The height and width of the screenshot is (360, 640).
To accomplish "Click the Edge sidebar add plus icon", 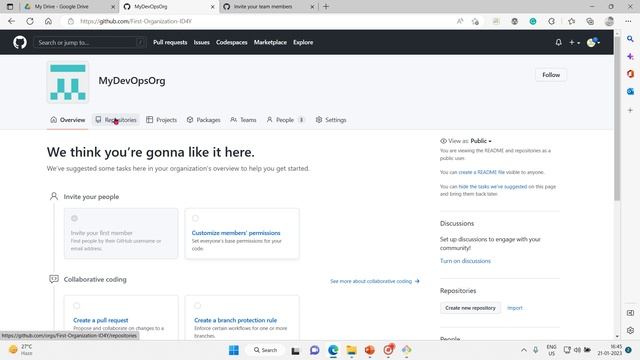I will pos(630,110).
